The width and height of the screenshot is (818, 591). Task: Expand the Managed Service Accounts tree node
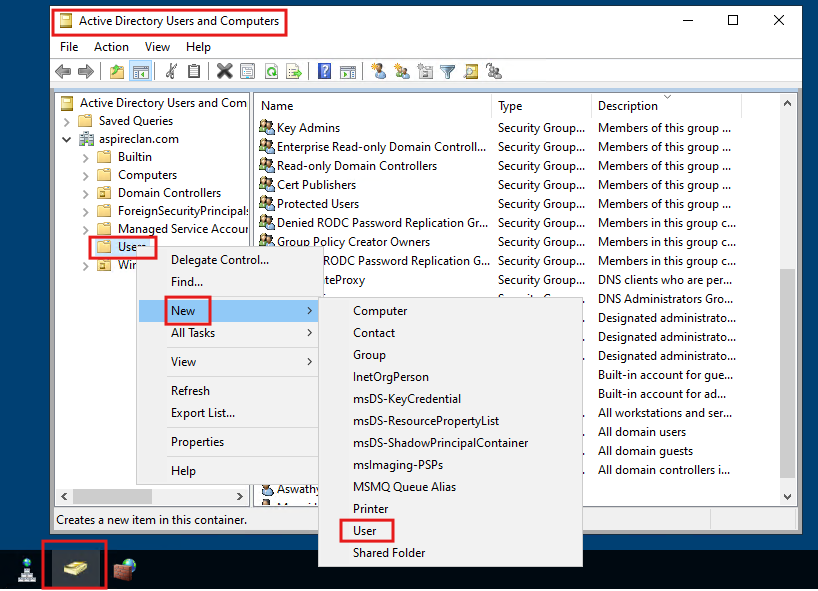pos(86,230)
